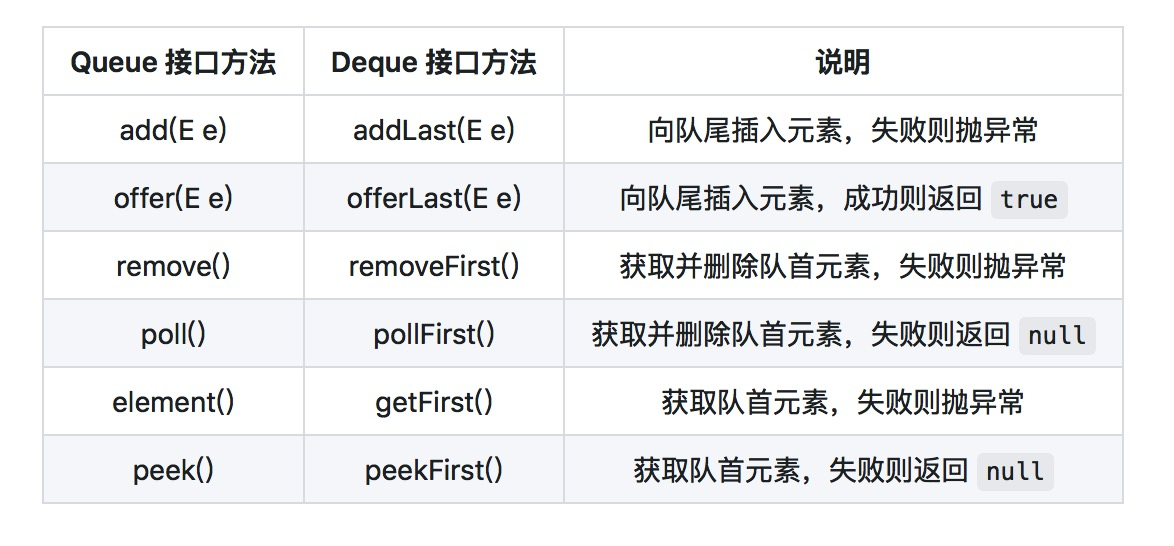Click the "true" inline code tag

point(1029,199)
